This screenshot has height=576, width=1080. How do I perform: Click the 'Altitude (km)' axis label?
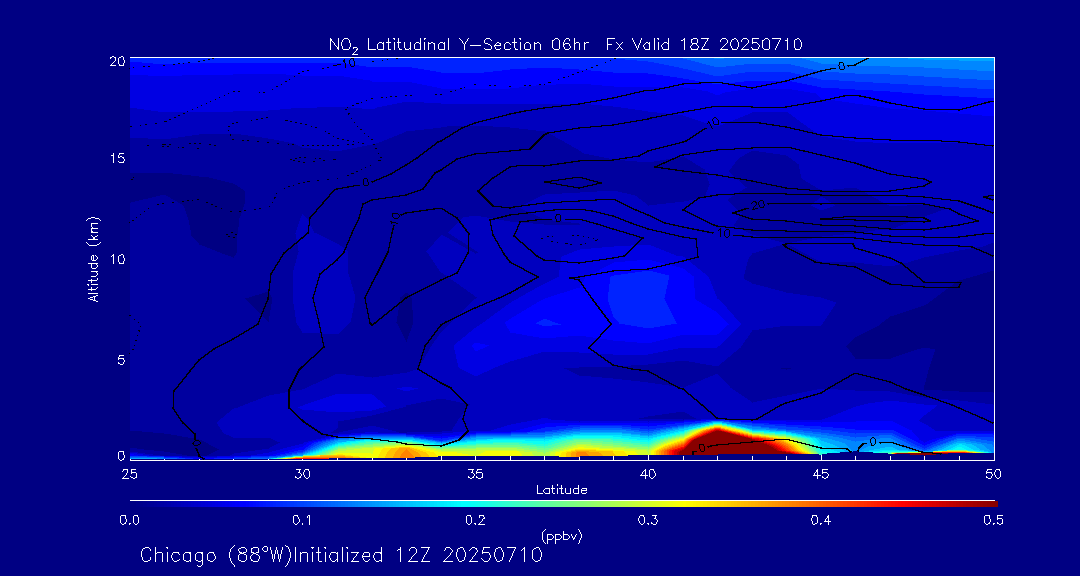[x=92, y=258]
